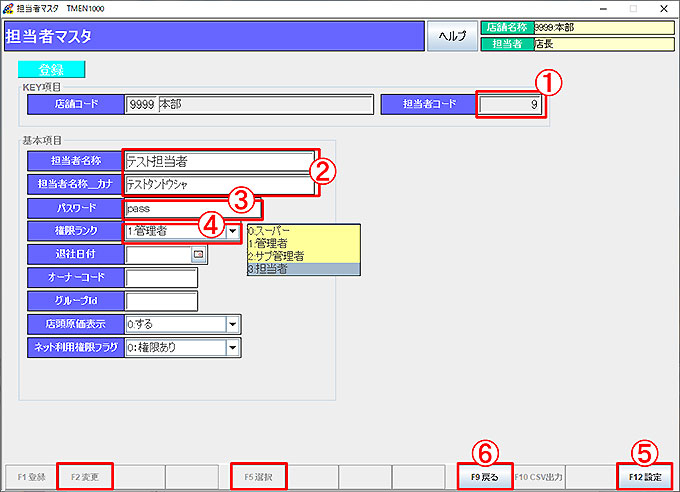Click the app icon in title bar

pos(9,8)
